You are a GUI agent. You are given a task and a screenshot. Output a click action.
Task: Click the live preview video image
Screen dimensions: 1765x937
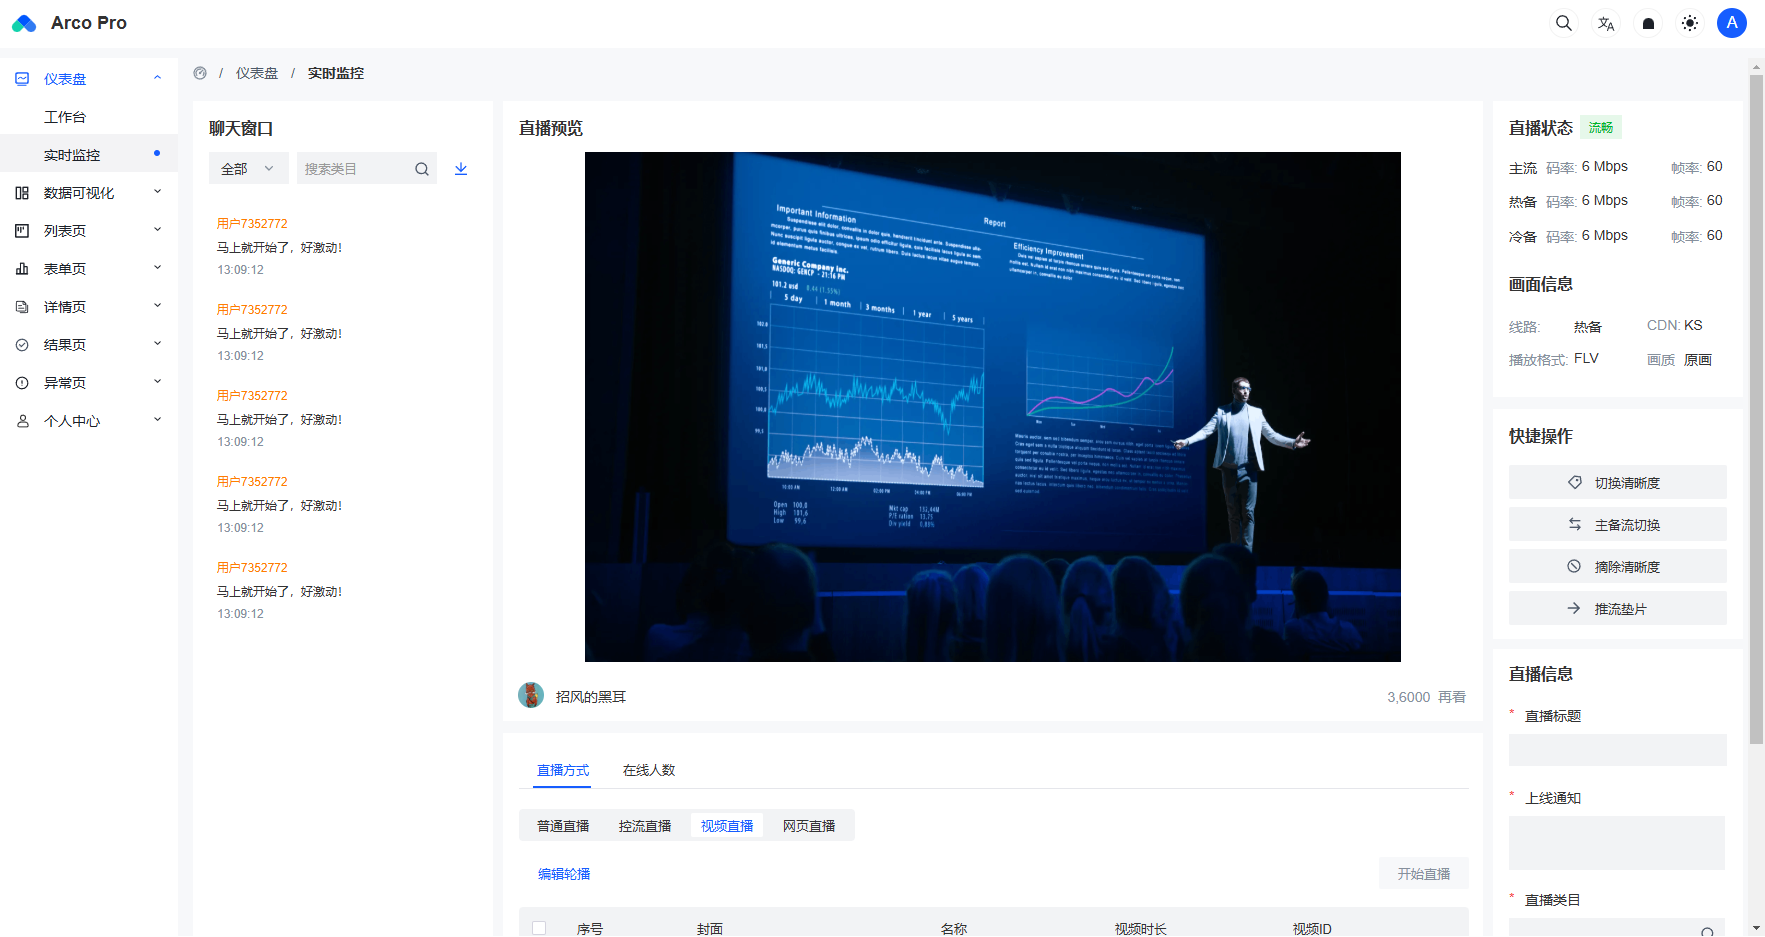point(993,407)
